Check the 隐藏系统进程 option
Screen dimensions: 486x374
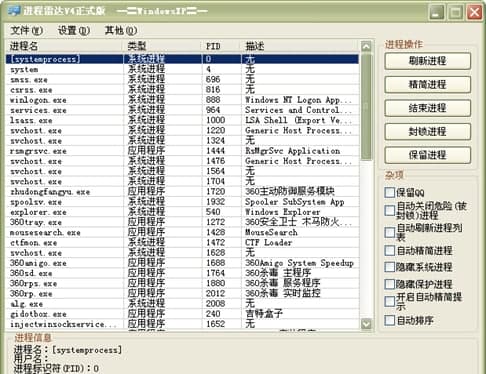[389, 267]
